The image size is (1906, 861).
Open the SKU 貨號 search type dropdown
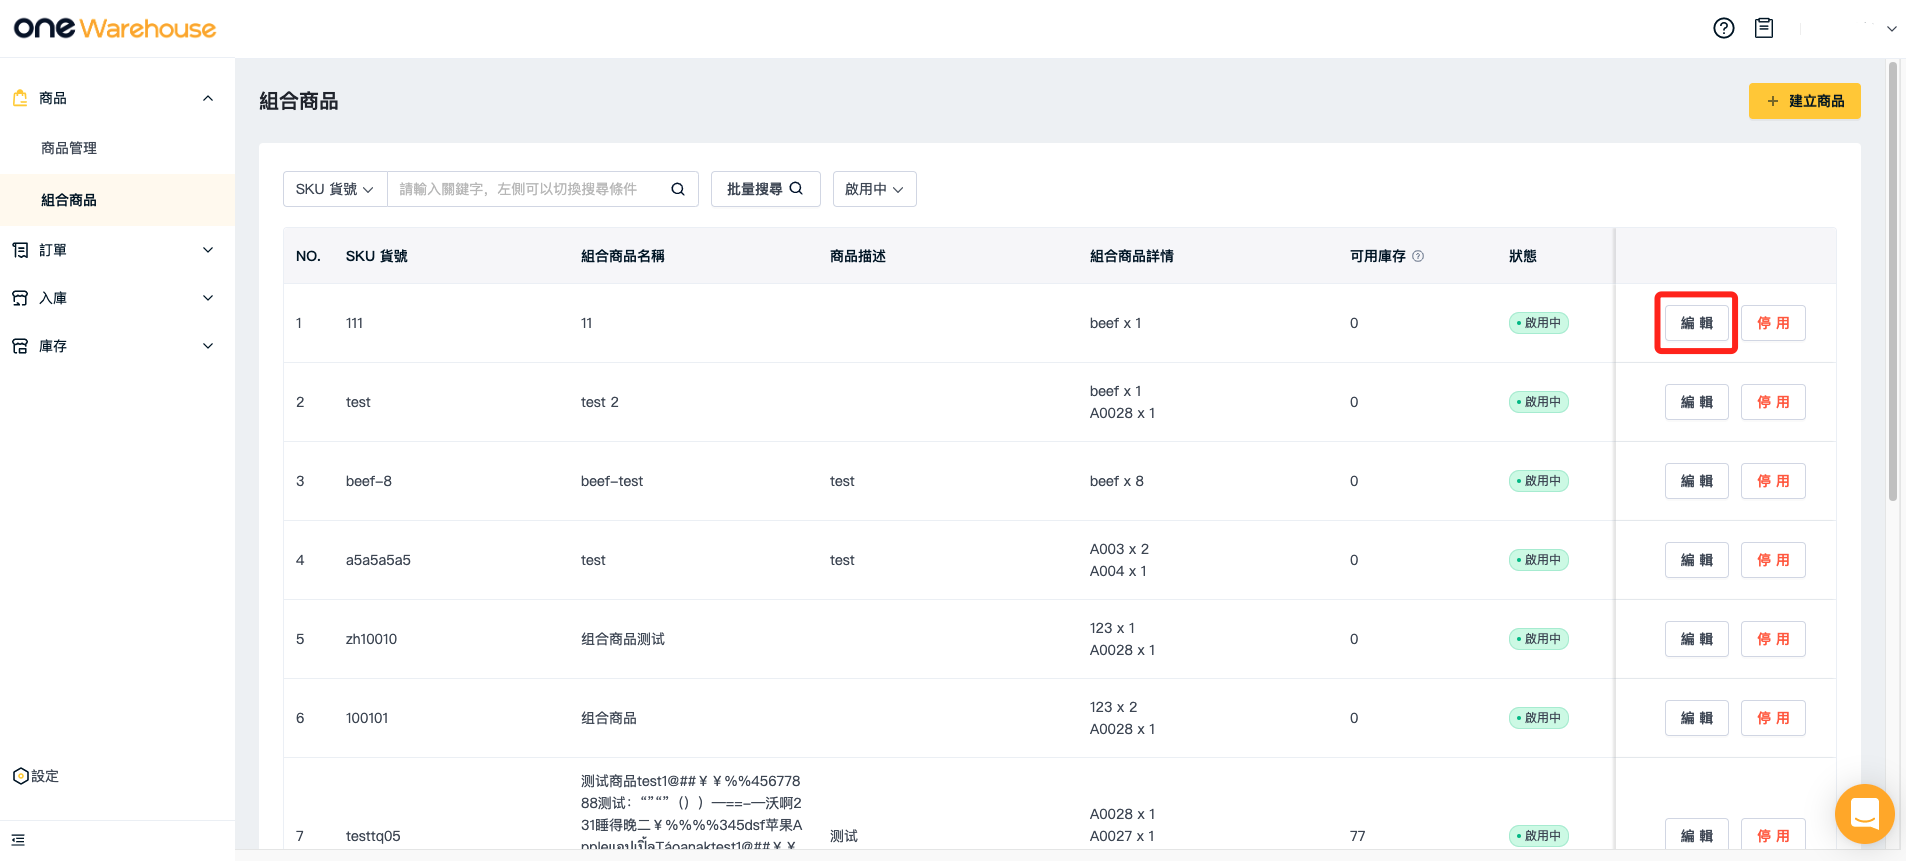(335, 189)
